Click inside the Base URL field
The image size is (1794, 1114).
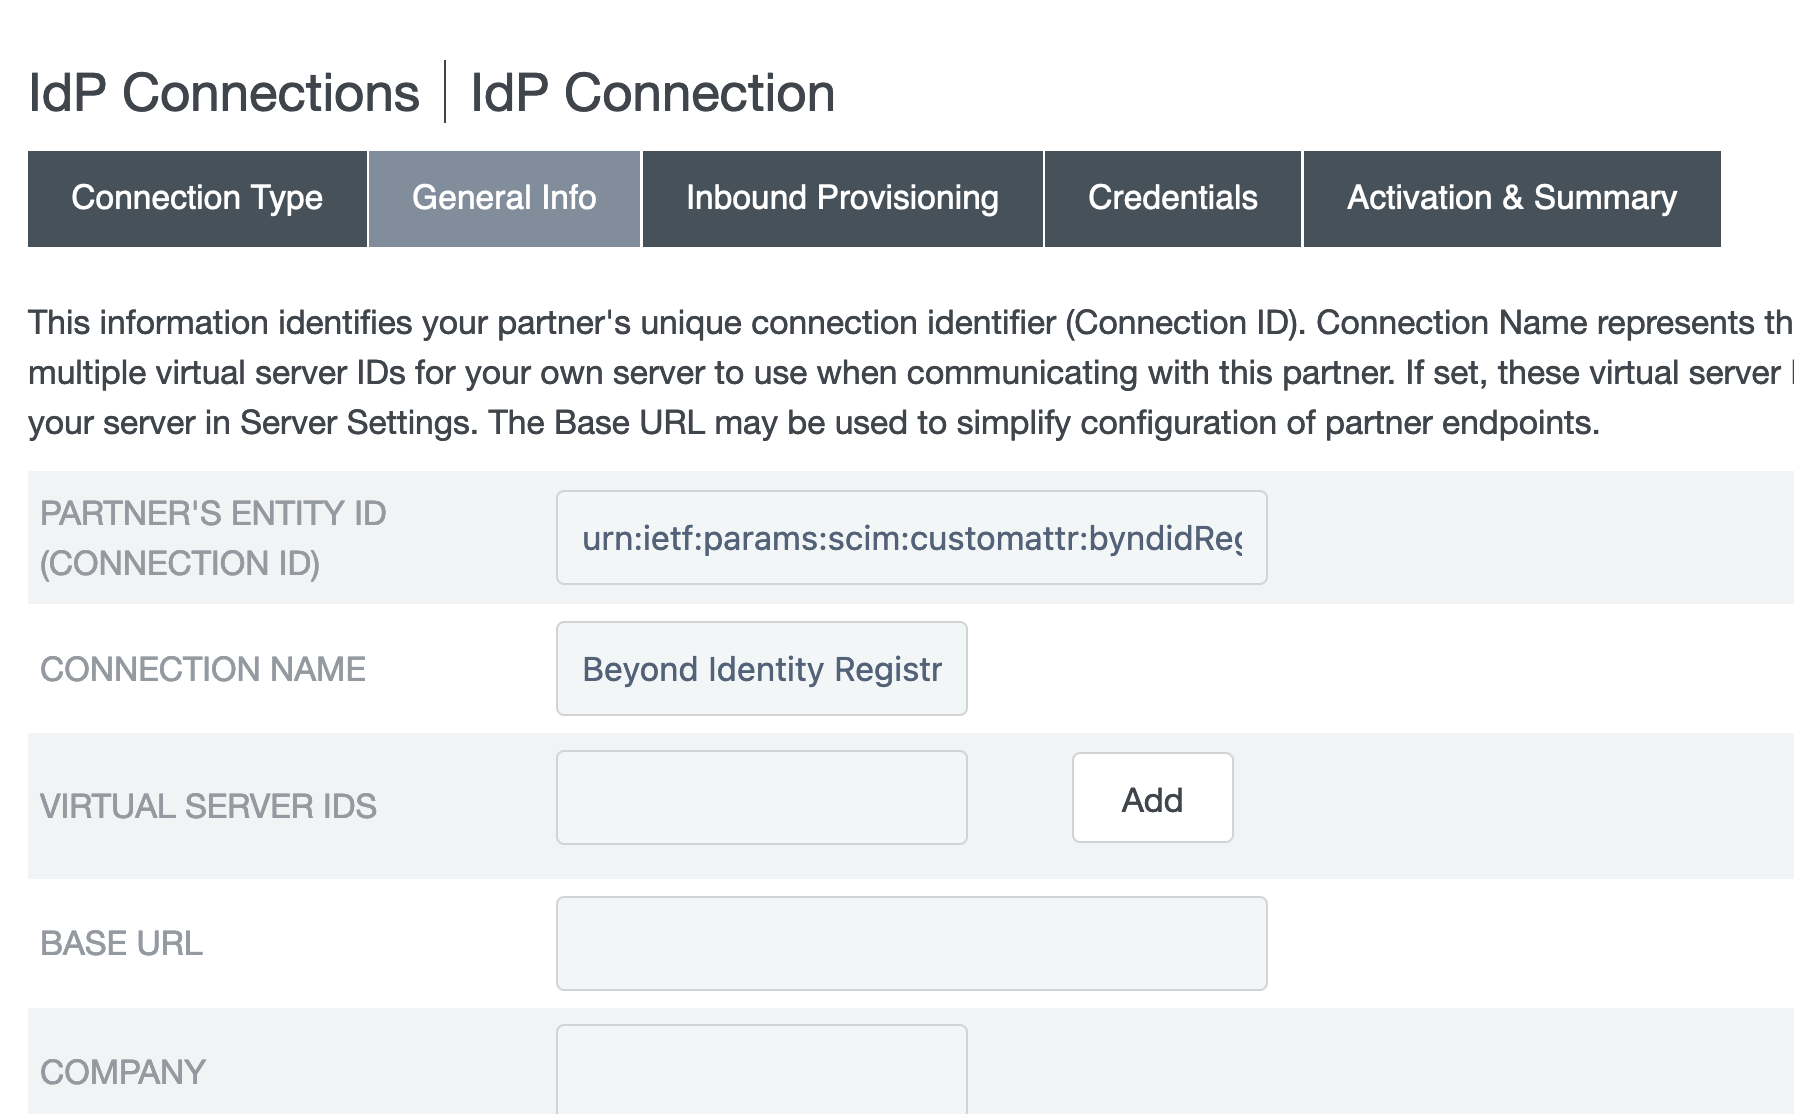(911, 943)
